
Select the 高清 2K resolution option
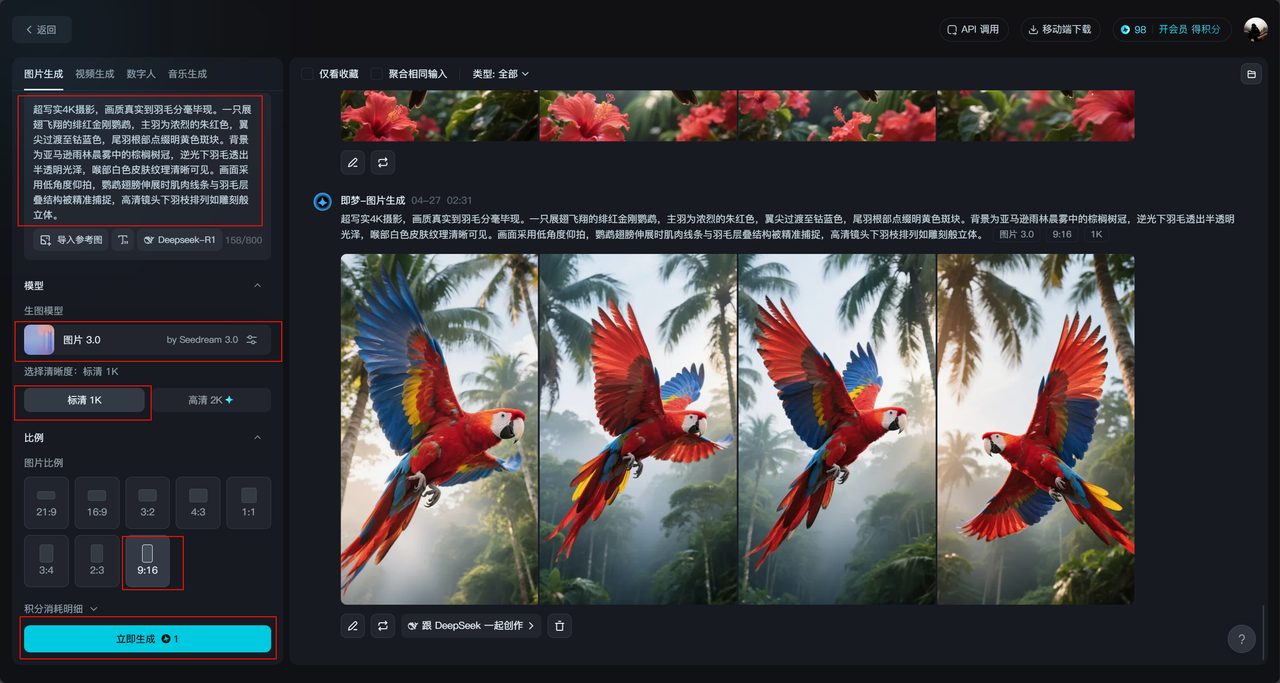(x=211, y=400)
